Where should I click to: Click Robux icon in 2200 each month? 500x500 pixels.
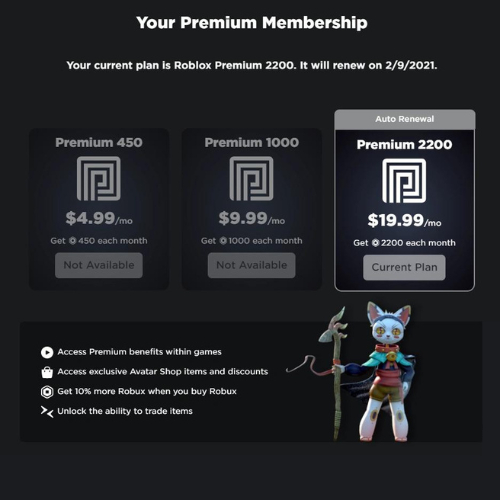tap(375, 243)
